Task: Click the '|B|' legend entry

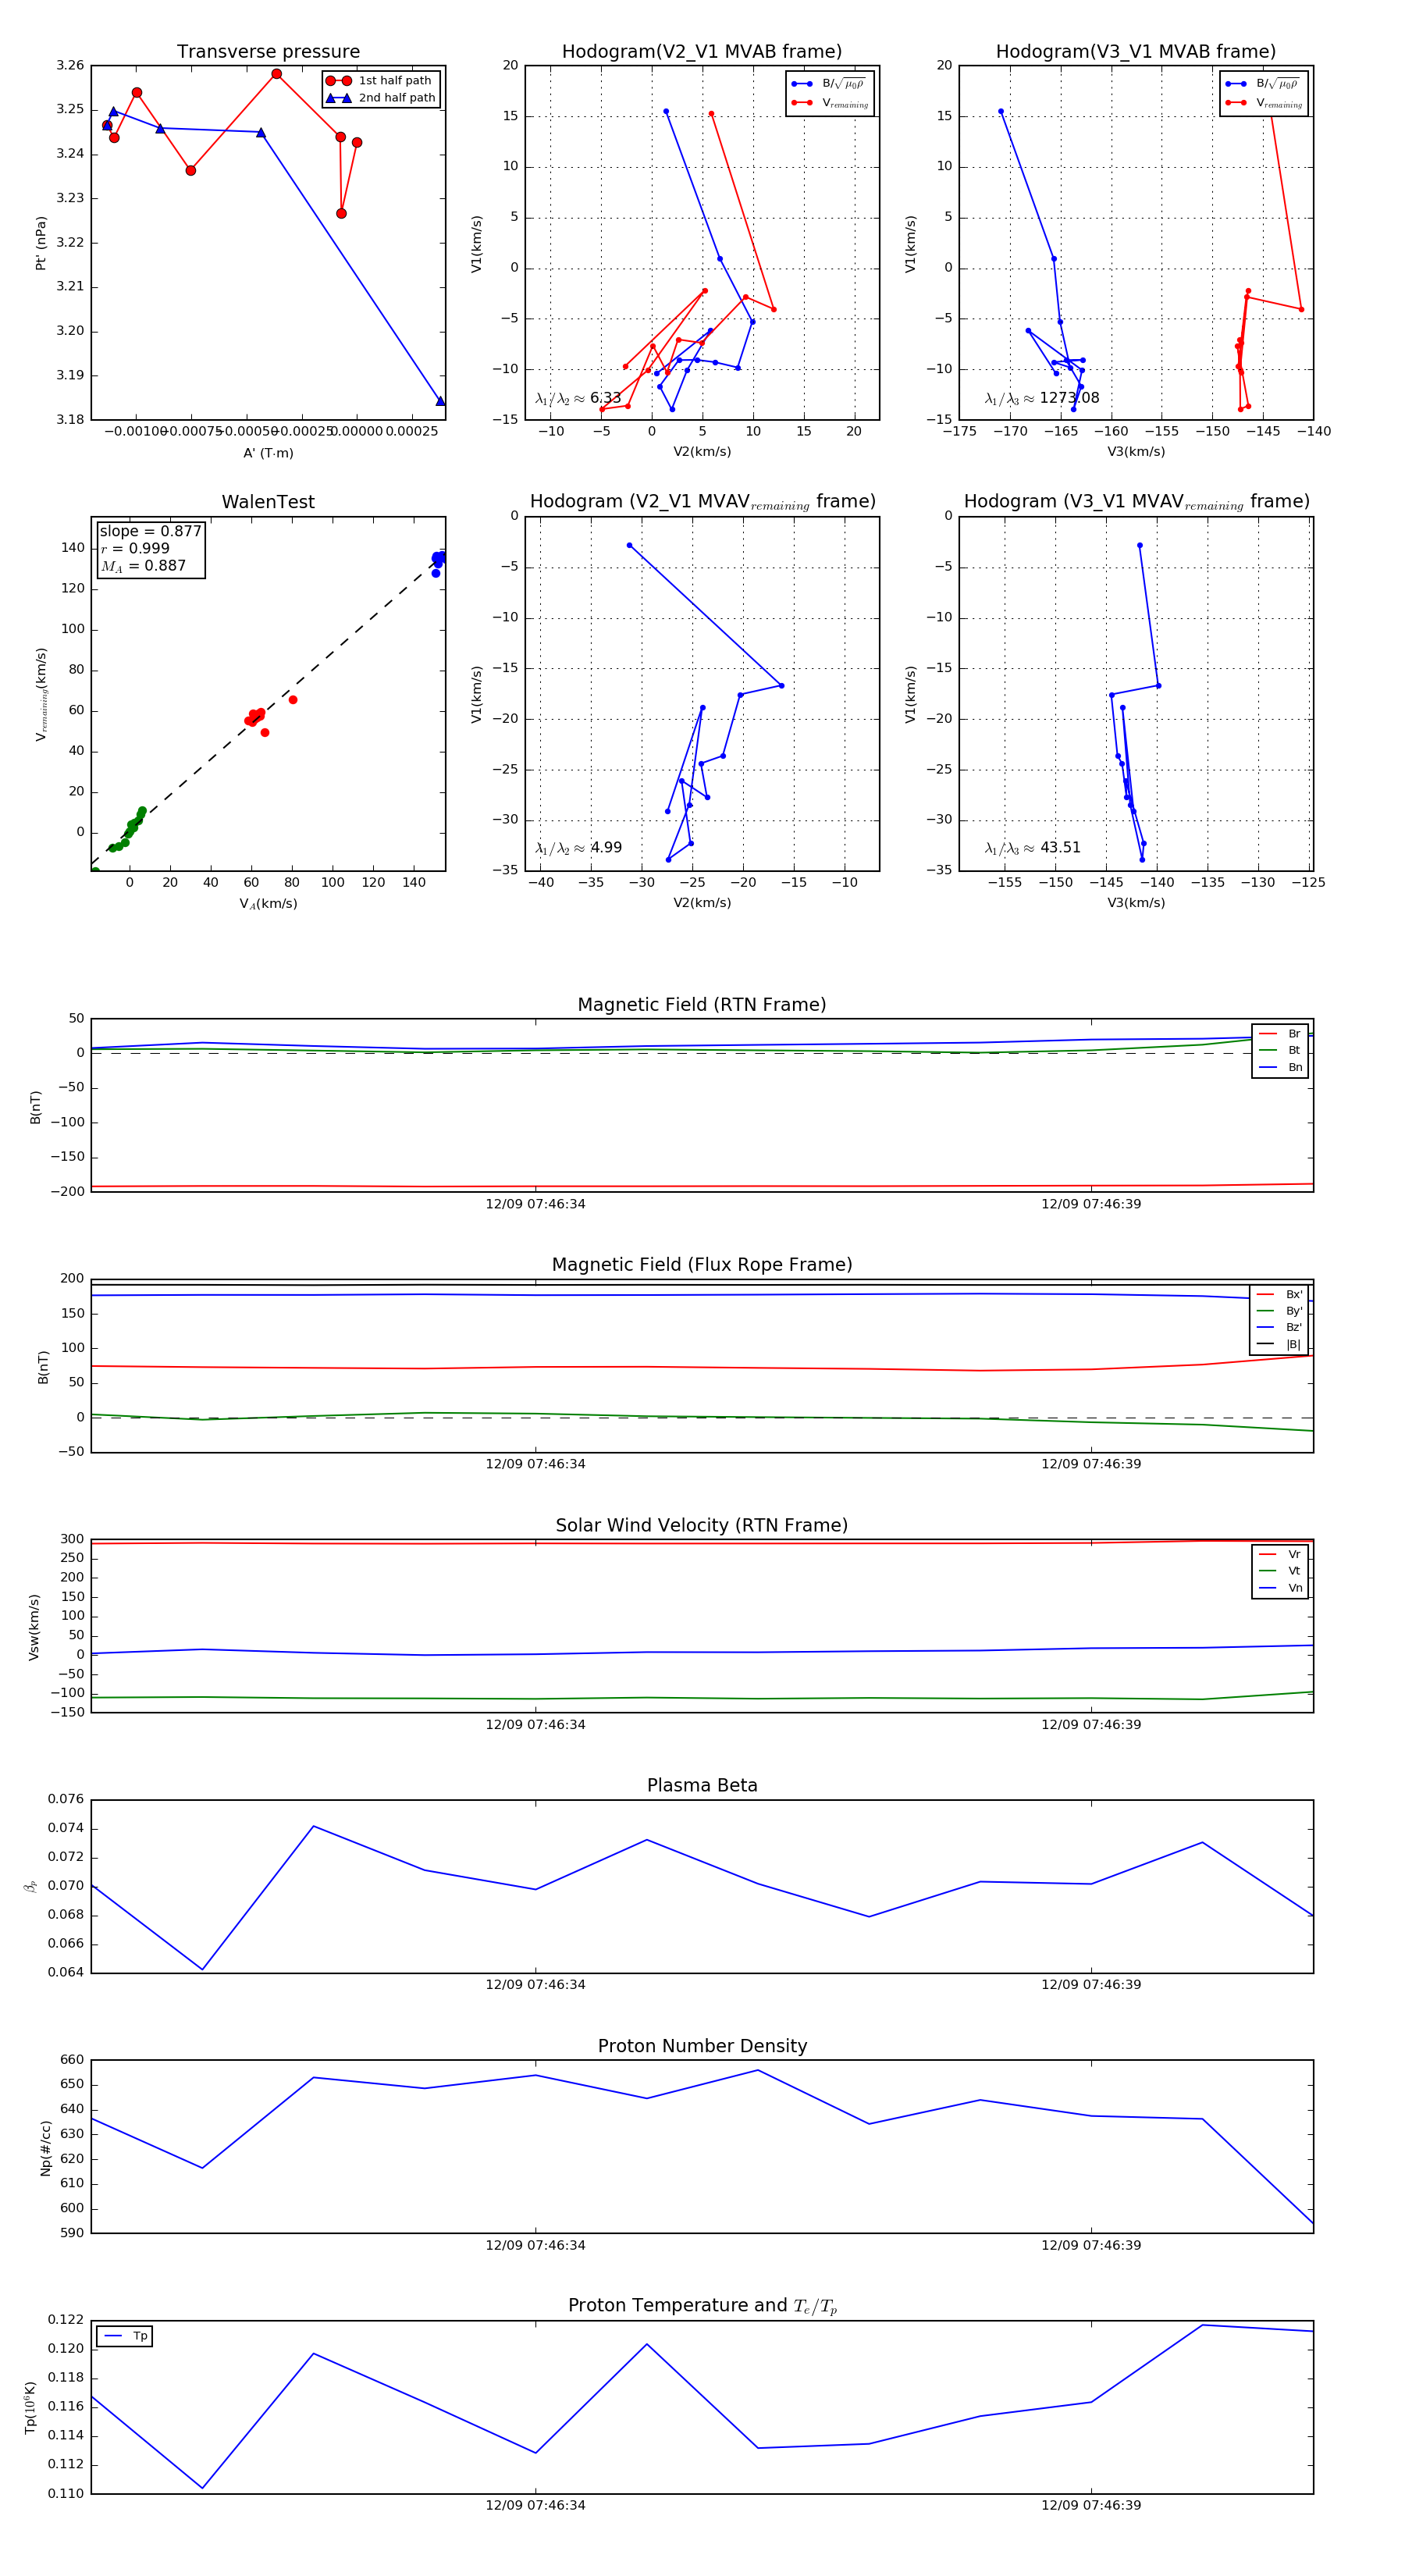Action: (x=1280, y=1345)
